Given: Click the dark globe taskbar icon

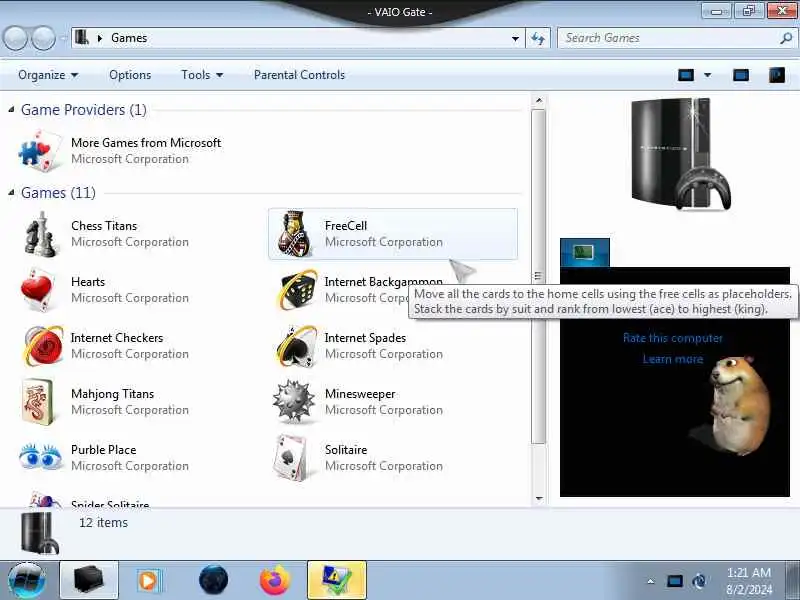Looking at the screenshot, I should tap(213, 580).
